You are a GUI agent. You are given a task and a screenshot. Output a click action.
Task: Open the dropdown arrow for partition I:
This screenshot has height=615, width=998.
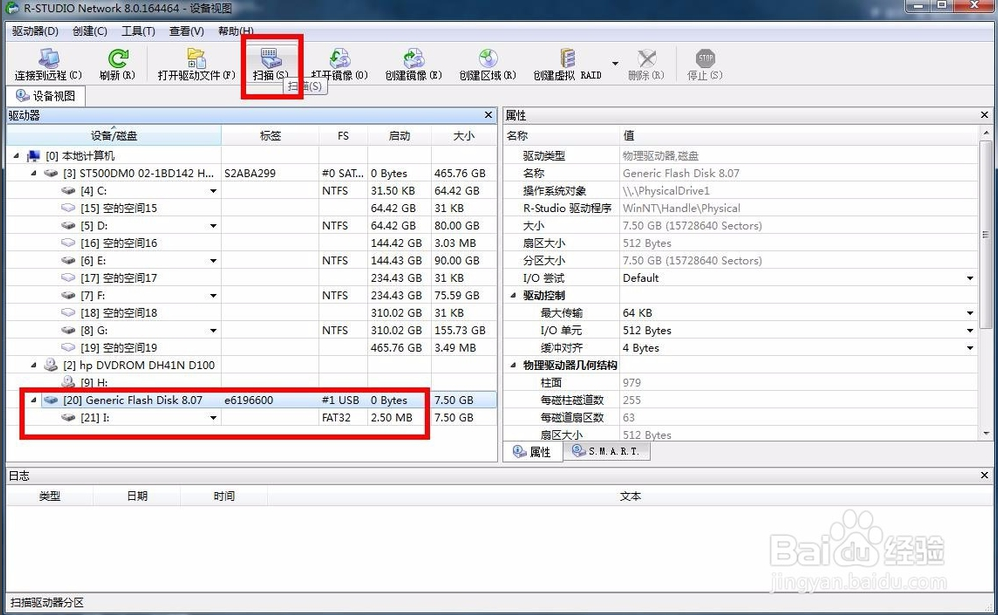[213, 418]
